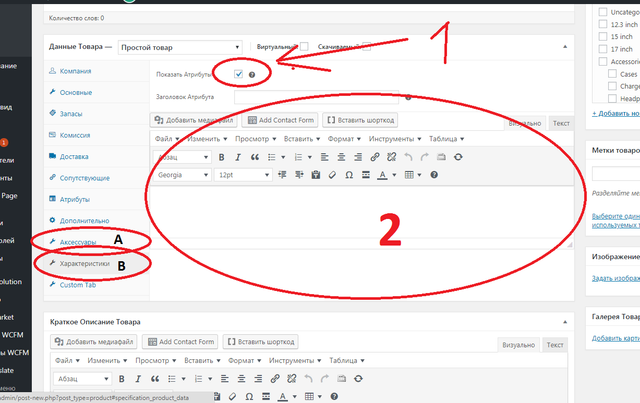
Task: Click the Задать изображение link
Action: [616, 278]
